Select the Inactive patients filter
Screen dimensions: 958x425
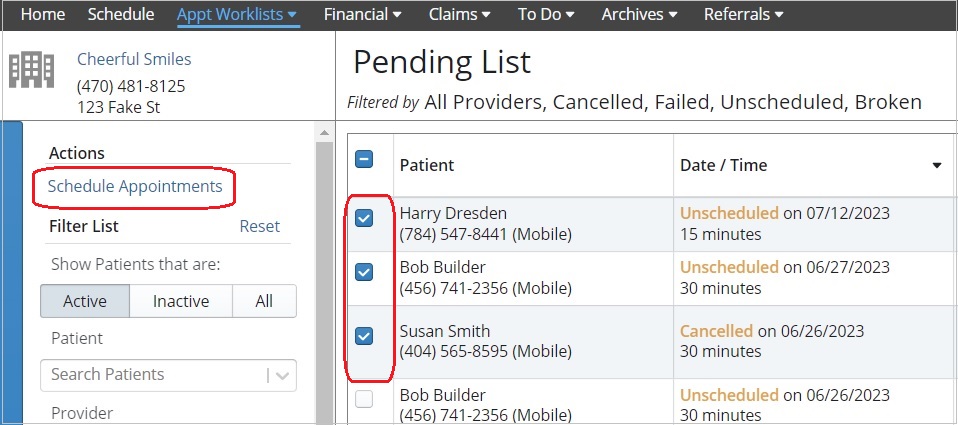tap(181, 301)
